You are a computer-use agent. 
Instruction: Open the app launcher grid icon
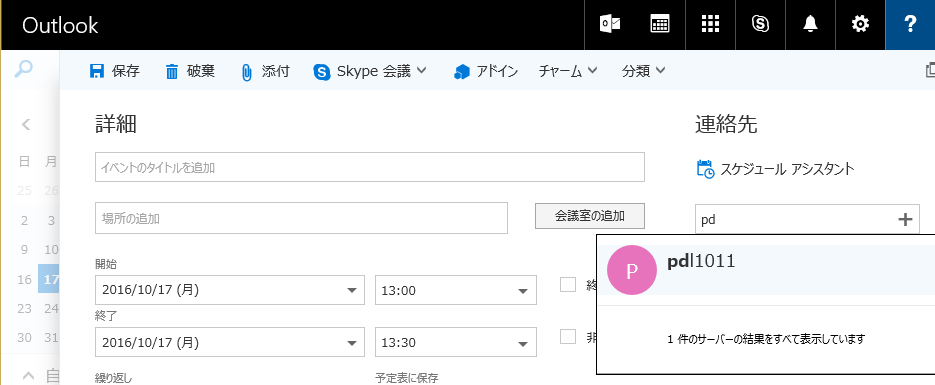(710, 24)
